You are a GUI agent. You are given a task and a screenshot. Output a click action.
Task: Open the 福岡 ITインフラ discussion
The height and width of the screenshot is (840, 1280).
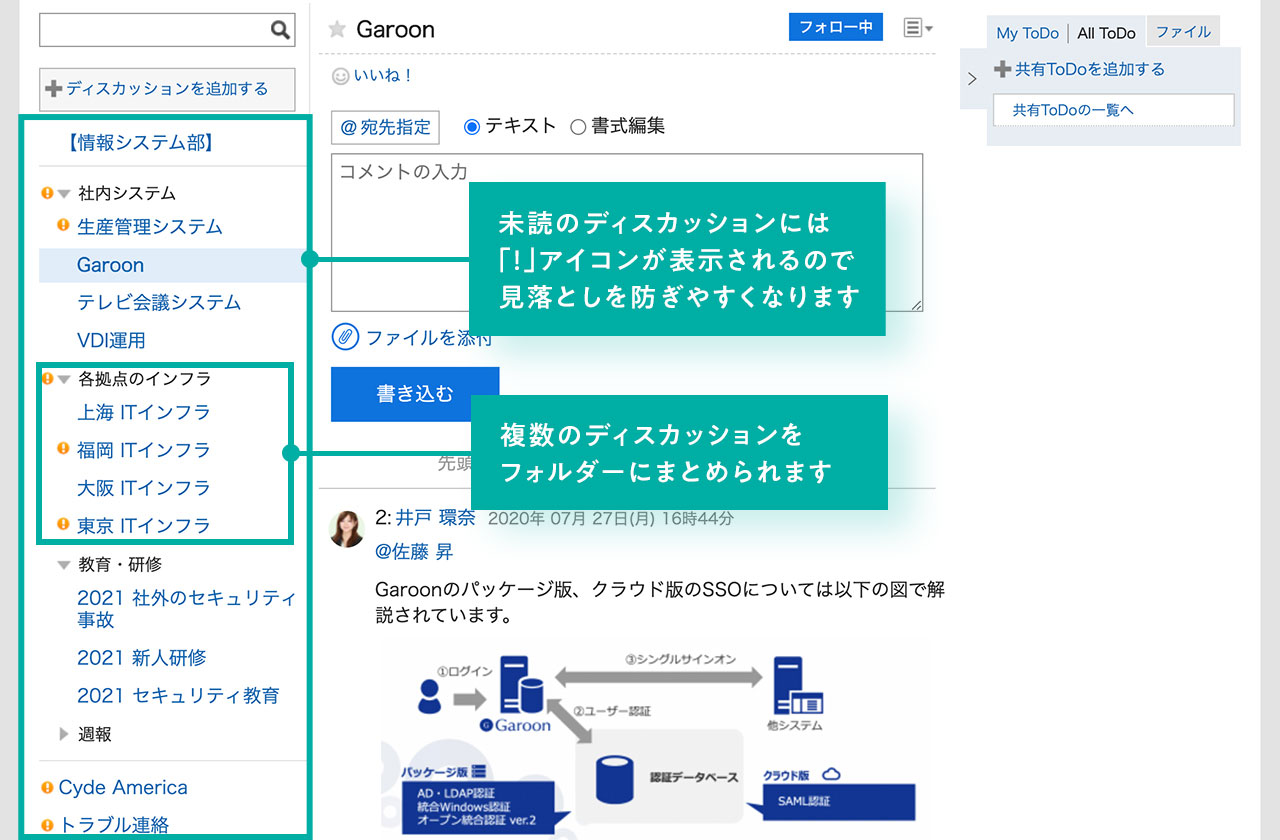pos(144,450)
